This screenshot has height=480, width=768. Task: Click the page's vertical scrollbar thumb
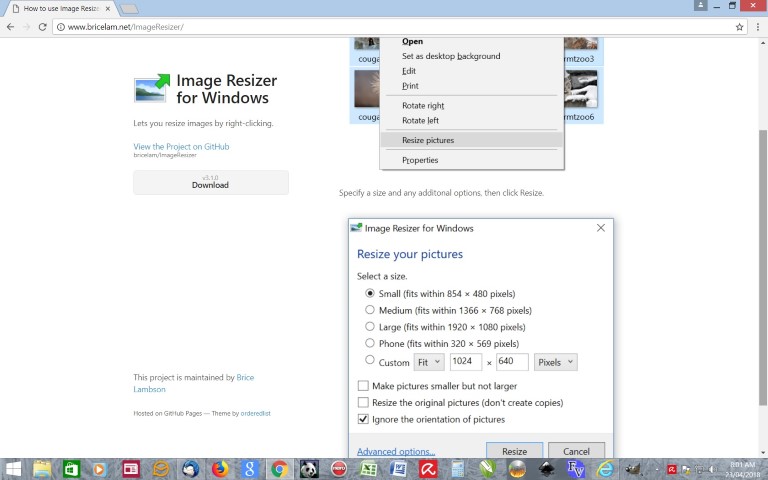pos(763,267)
